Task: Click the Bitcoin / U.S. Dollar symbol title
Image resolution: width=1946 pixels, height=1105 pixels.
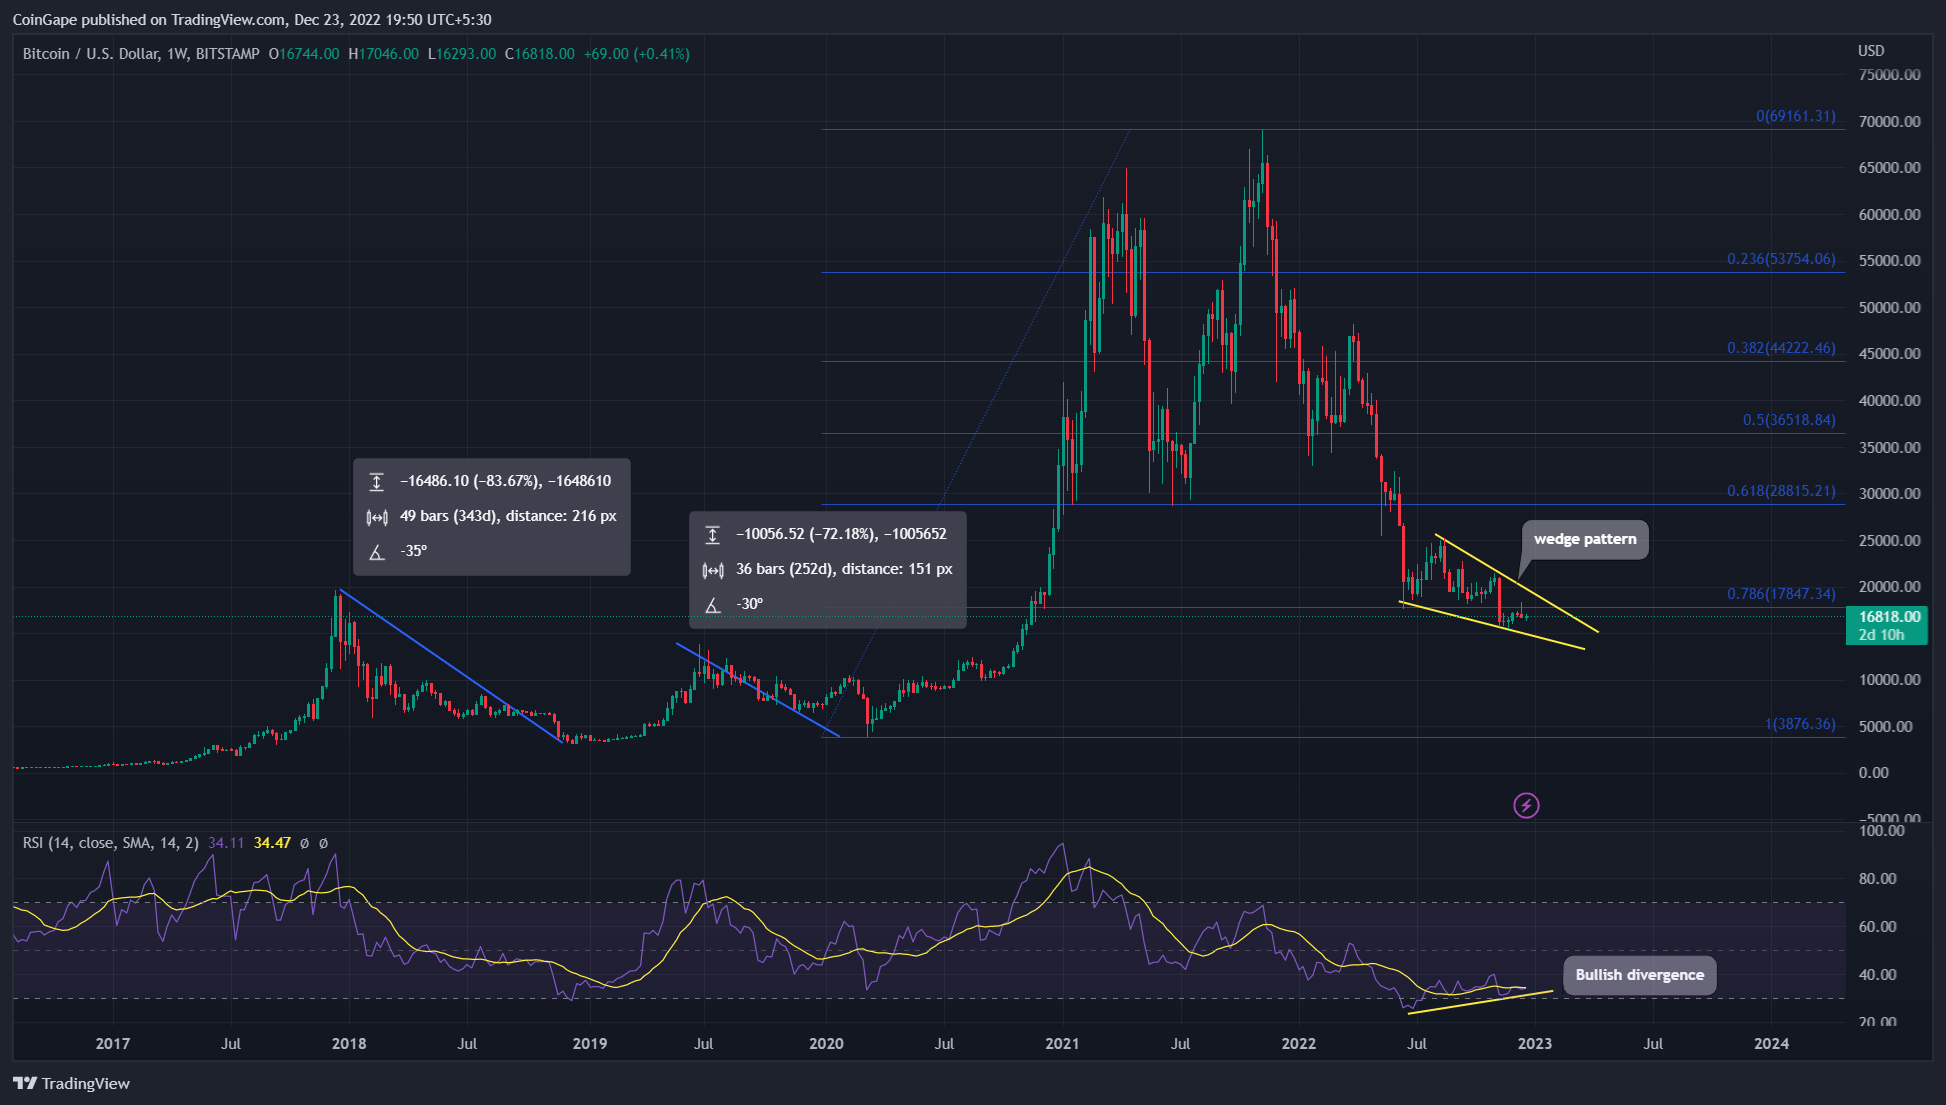Action: click(91, 54)
